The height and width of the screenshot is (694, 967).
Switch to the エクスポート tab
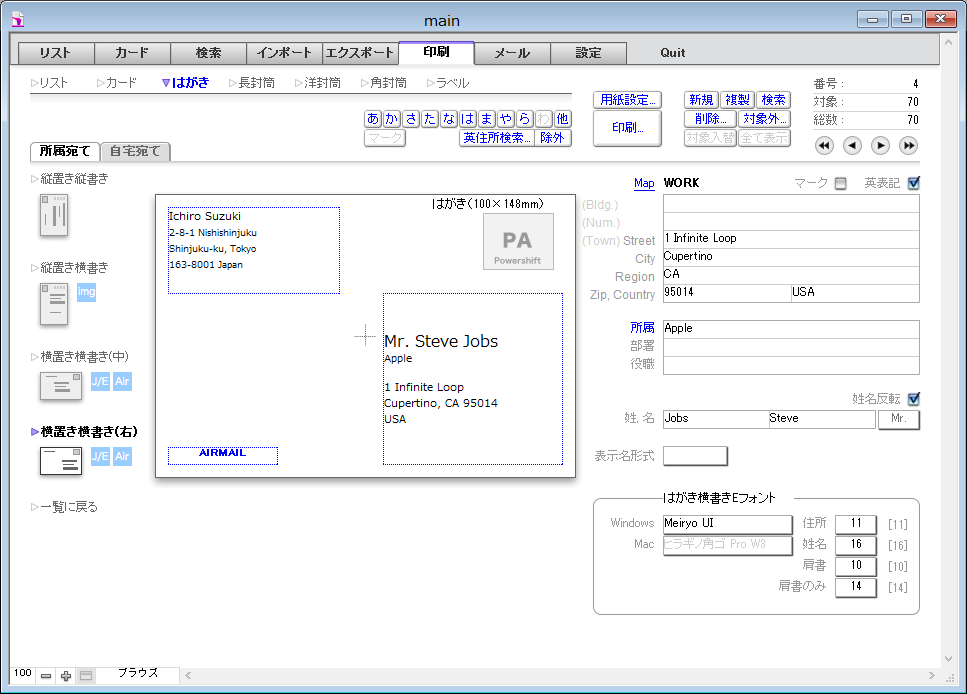point(360,53)
